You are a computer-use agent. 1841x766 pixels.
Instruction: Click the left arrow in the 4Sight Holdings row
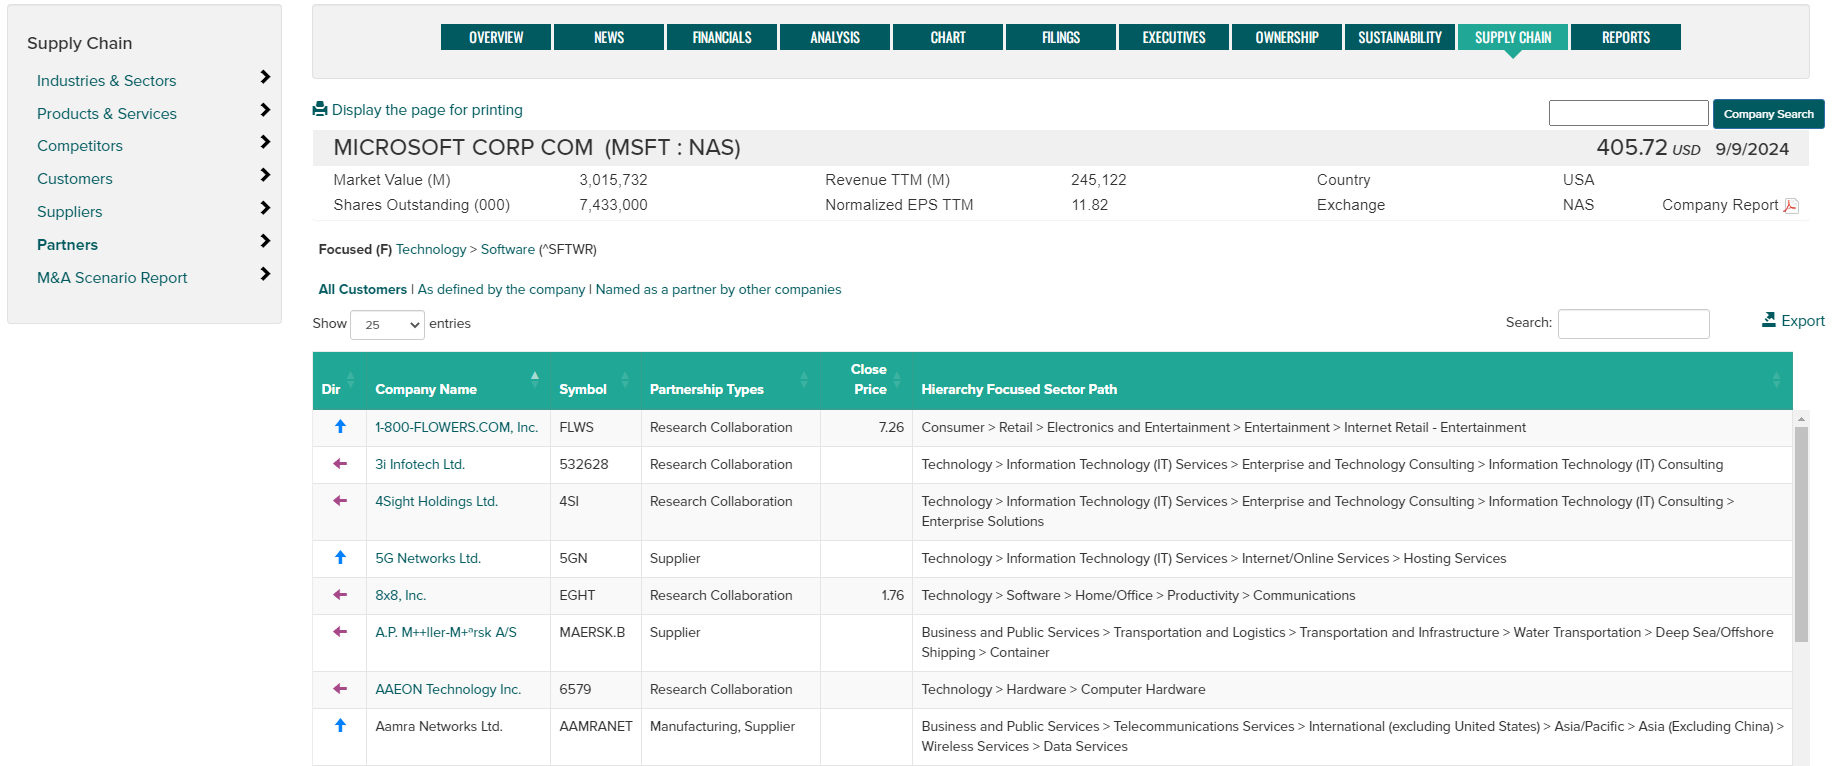coord(340,501)
